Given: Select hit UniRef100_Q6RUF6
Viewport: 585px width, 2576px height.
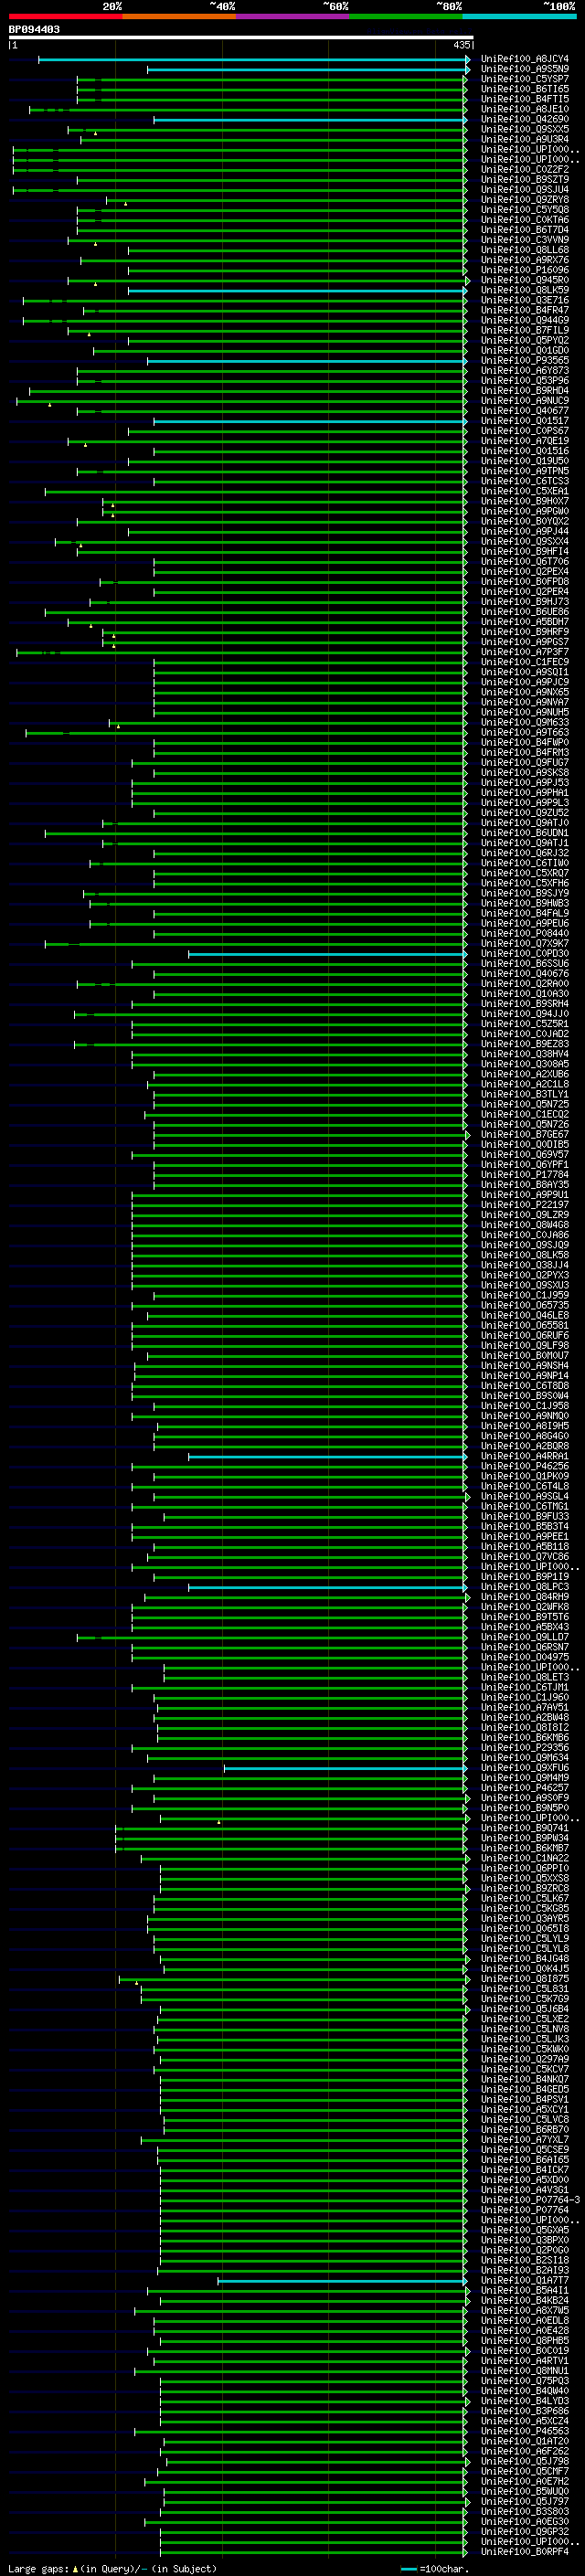Looking at the screenshot, I should [525, 1336].
